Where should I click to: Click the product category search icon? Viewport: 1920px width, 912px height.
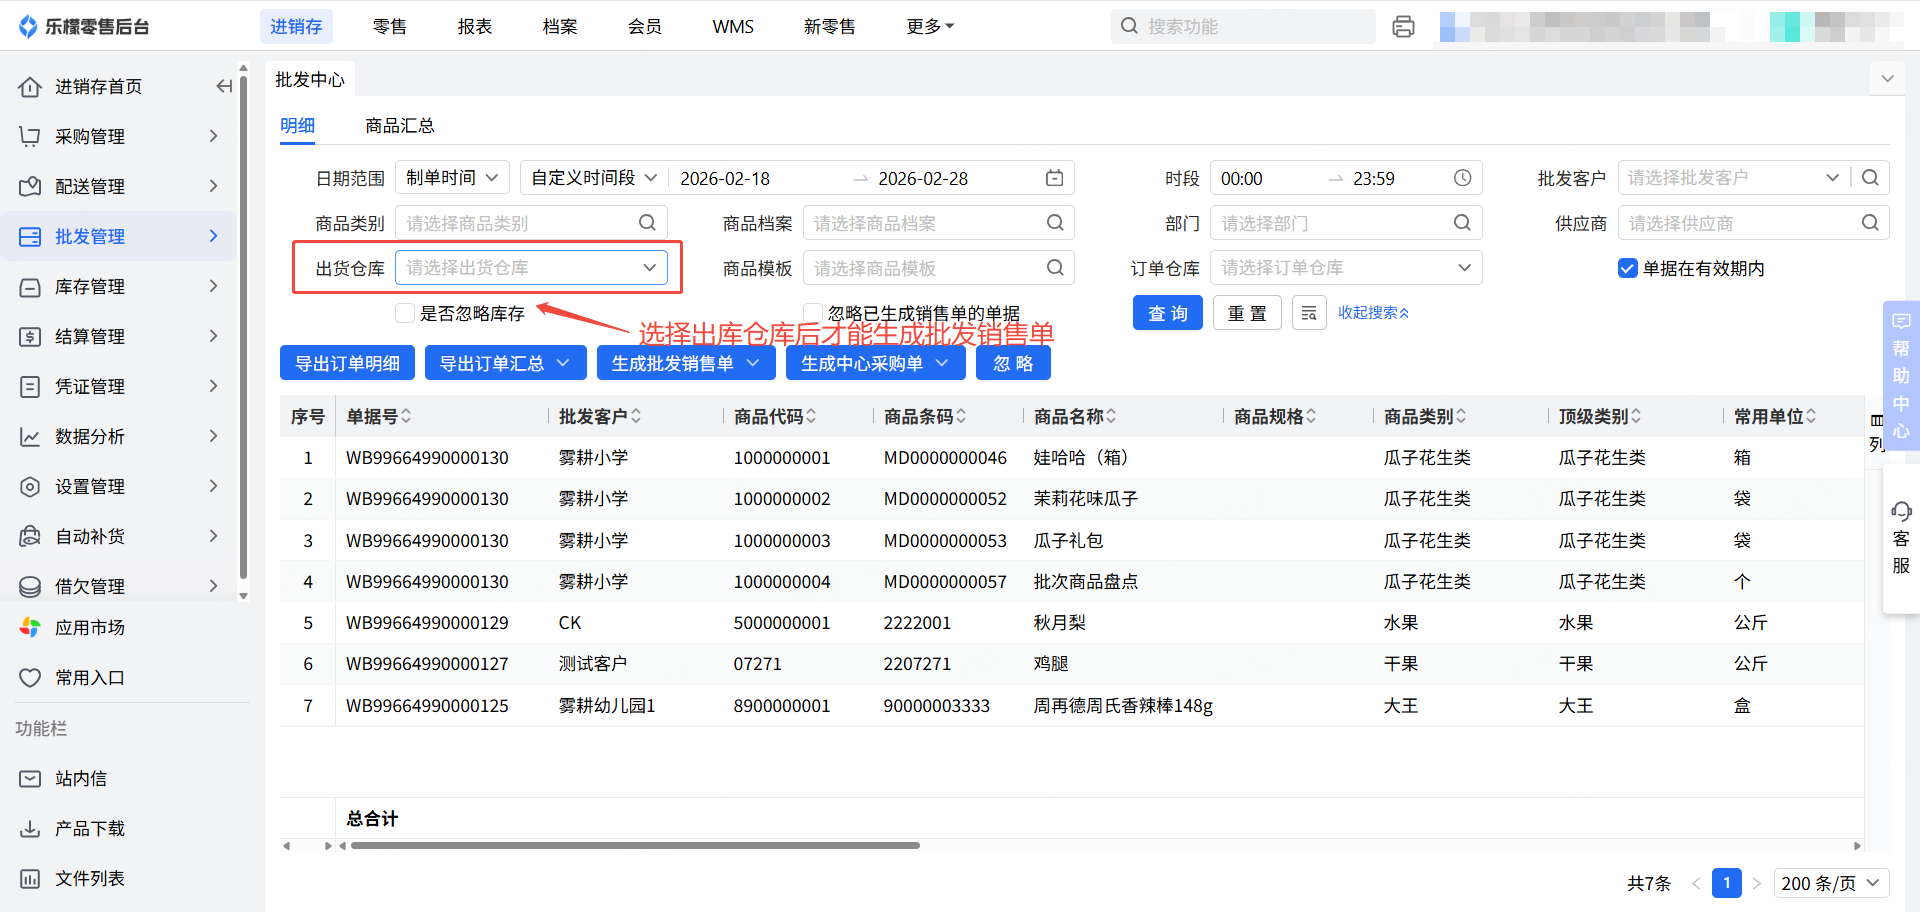(647, 223)
